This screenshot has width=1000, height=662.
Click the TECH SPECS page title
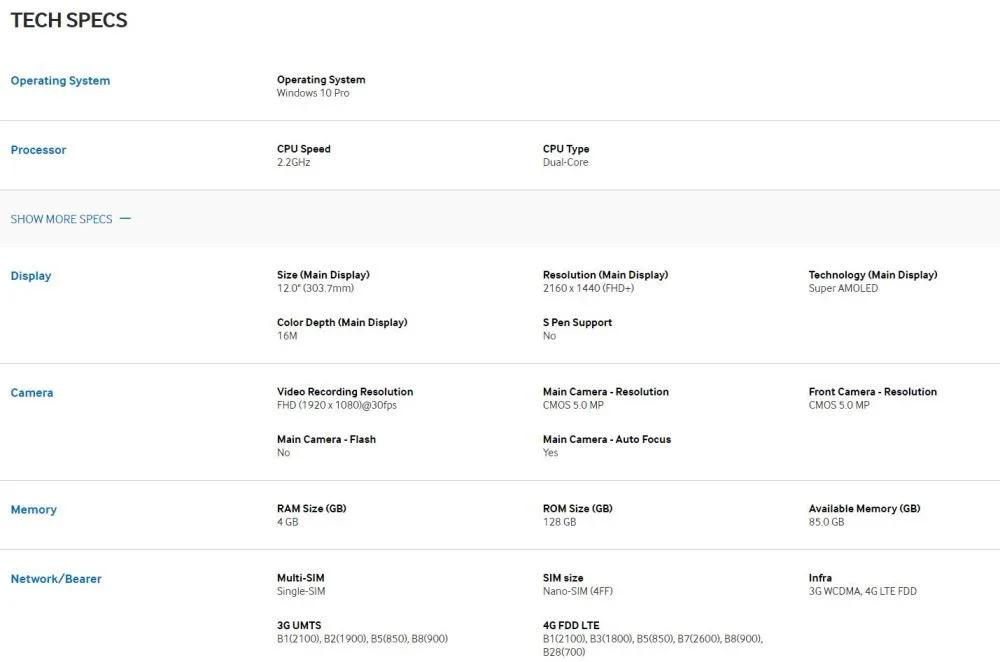tap(69, 20)
